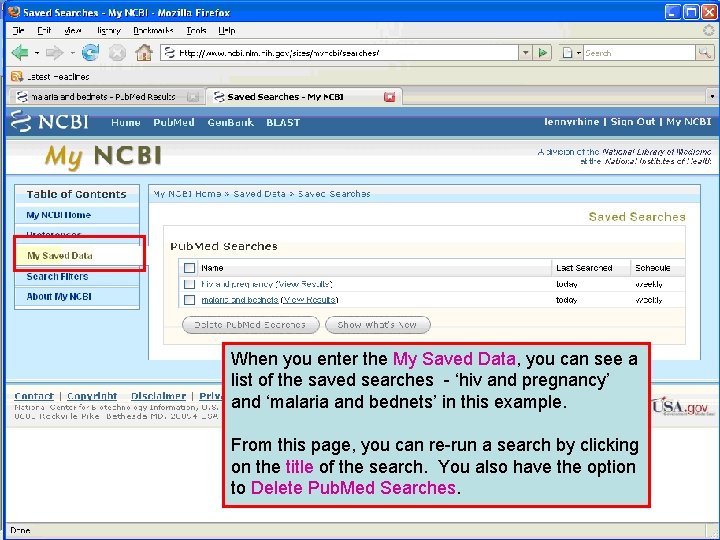Open View Results for malaria and bednets

[x=309, y=300]
